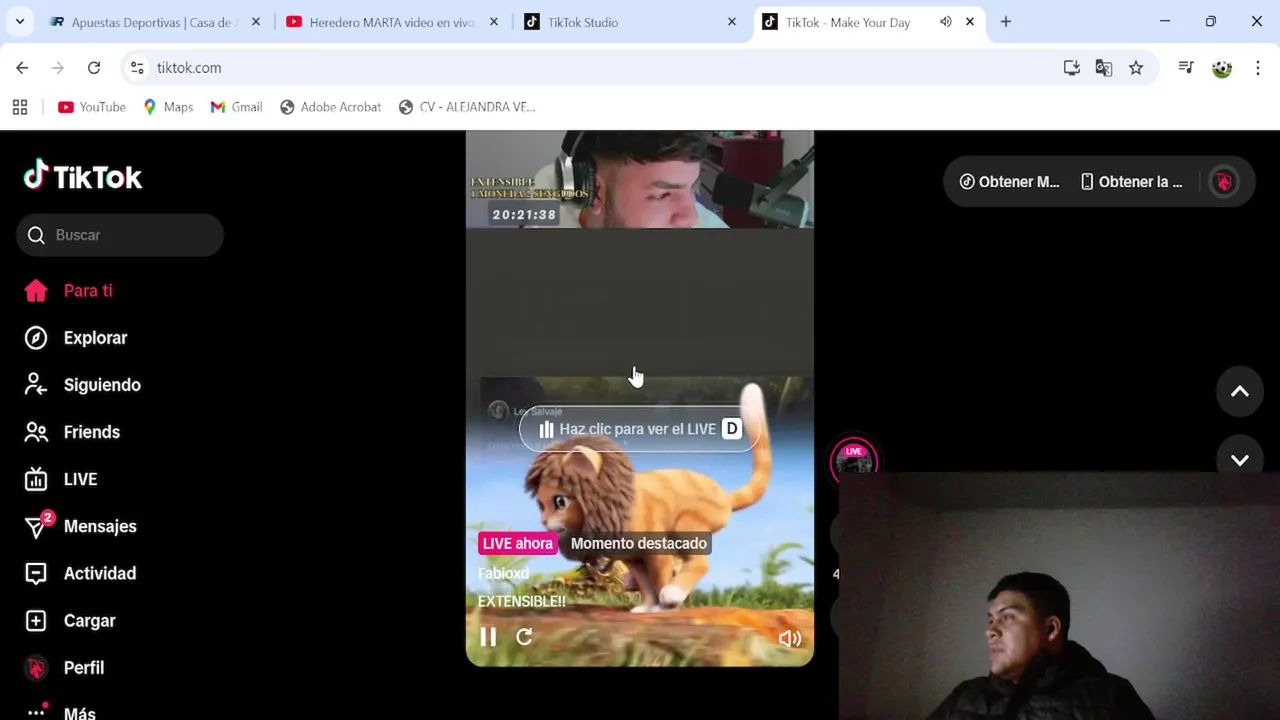Click the EXTENSIBLE!! video caption
The image size is (1280, 720).
[521, 601]
